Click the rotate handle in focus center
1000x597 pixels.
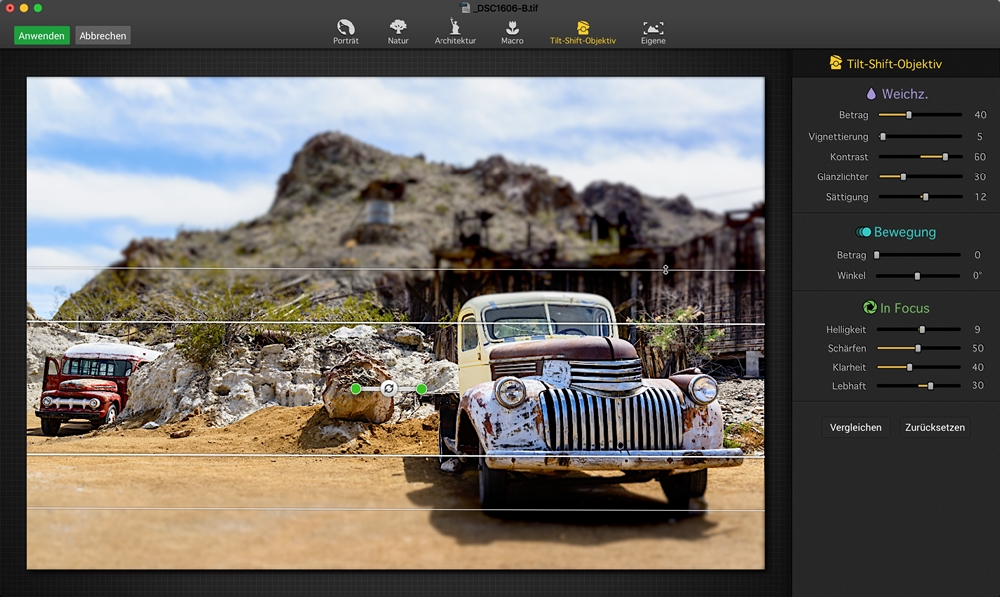(x=389, y=388)
